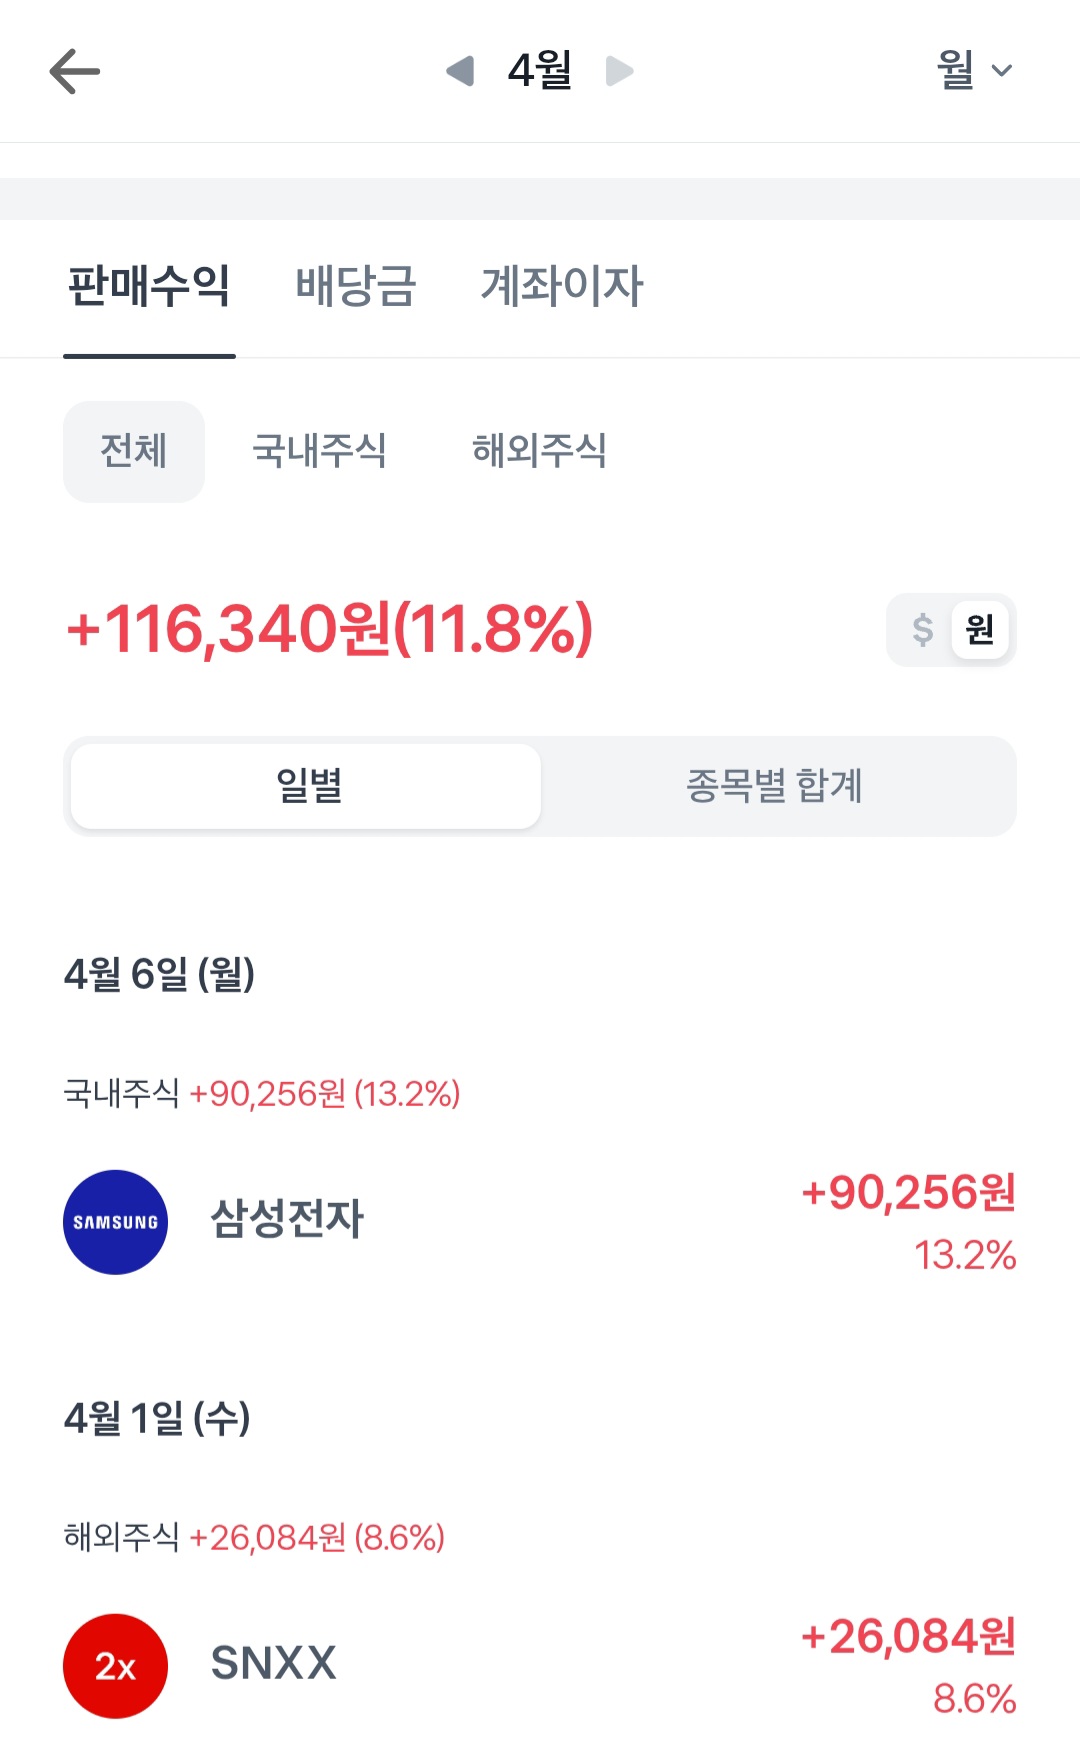Open the 월 period dropdown

(956, 71)
